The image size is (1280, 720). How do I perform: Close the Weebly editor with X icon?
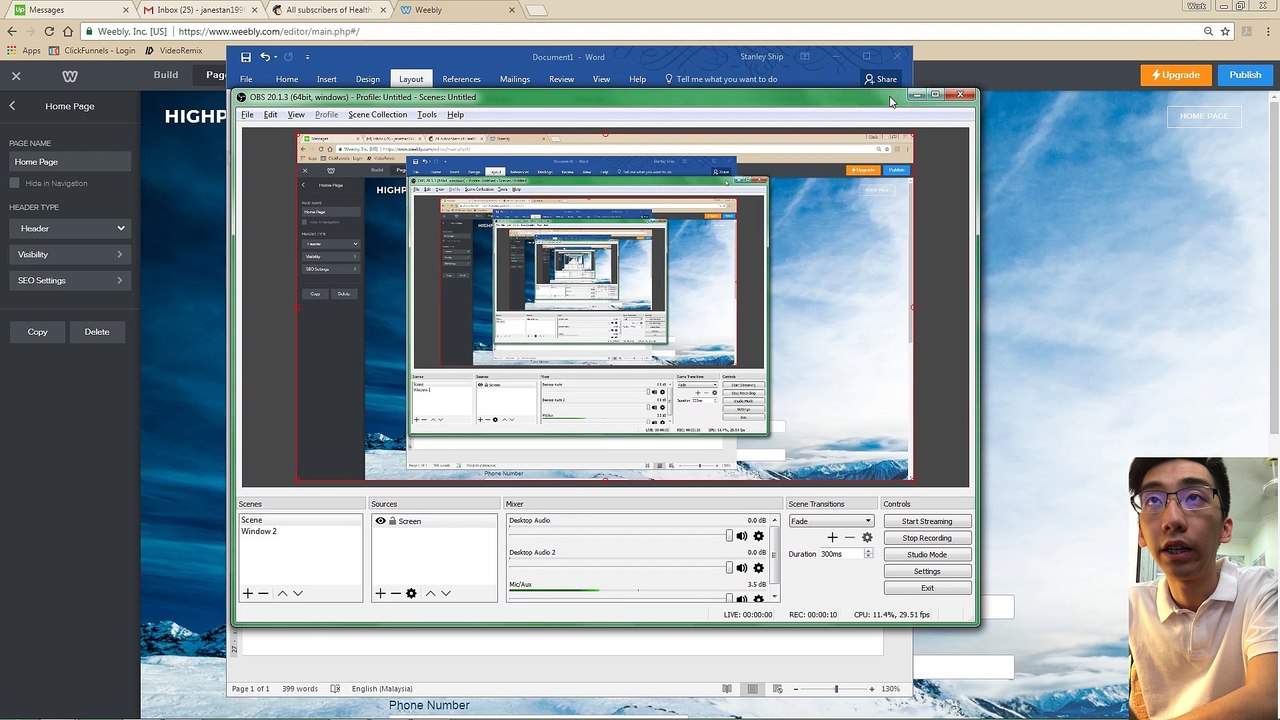coord(16,76)
